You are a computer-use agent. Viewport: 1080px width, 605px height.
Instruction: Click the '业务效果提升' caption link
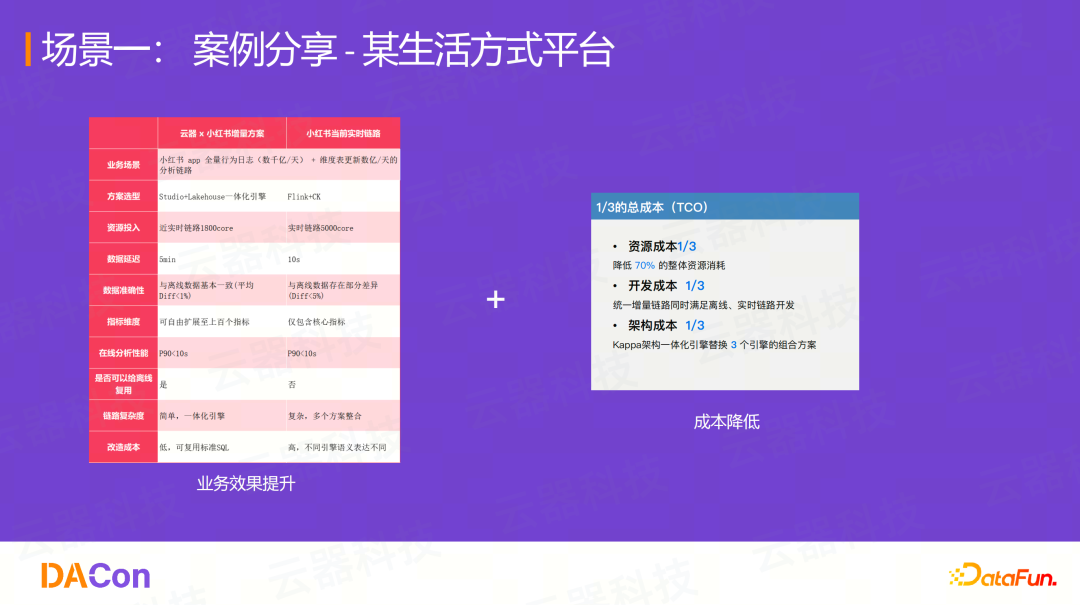tap(244, 484)
